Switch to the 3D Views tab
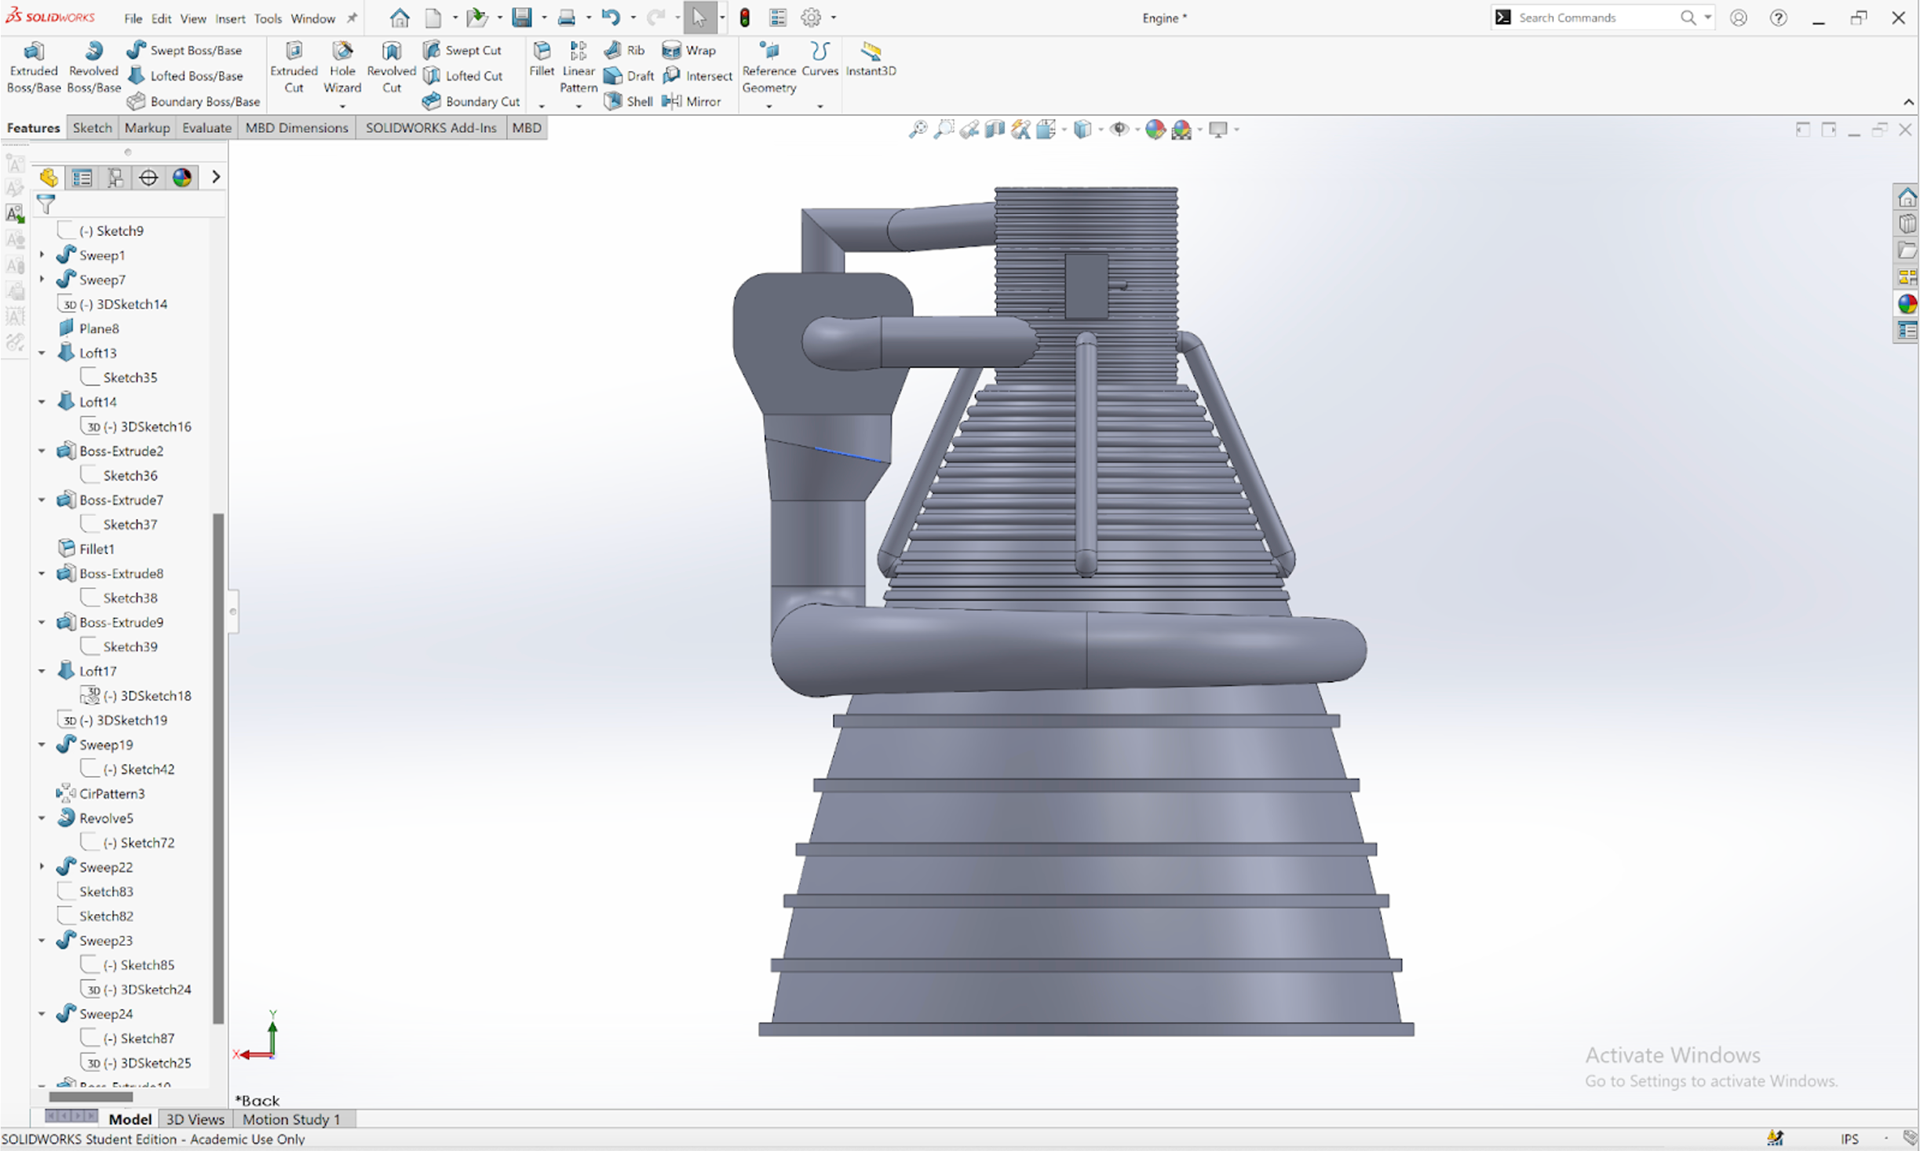Viewport: 1920px width, 1151px height. tap(195, 1119)
